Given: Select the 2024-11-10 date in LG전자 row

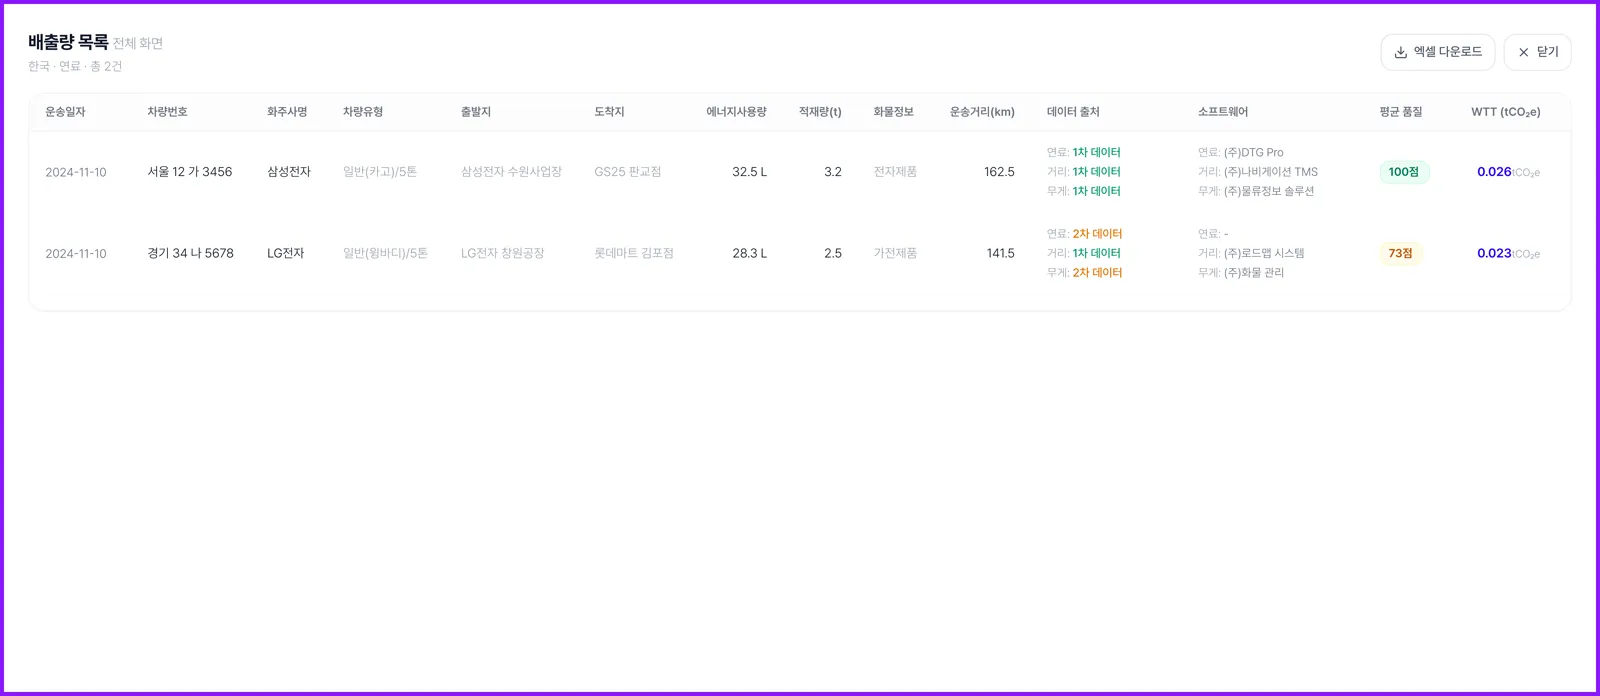Looking at the screenshot, I should tap(76, 254).
